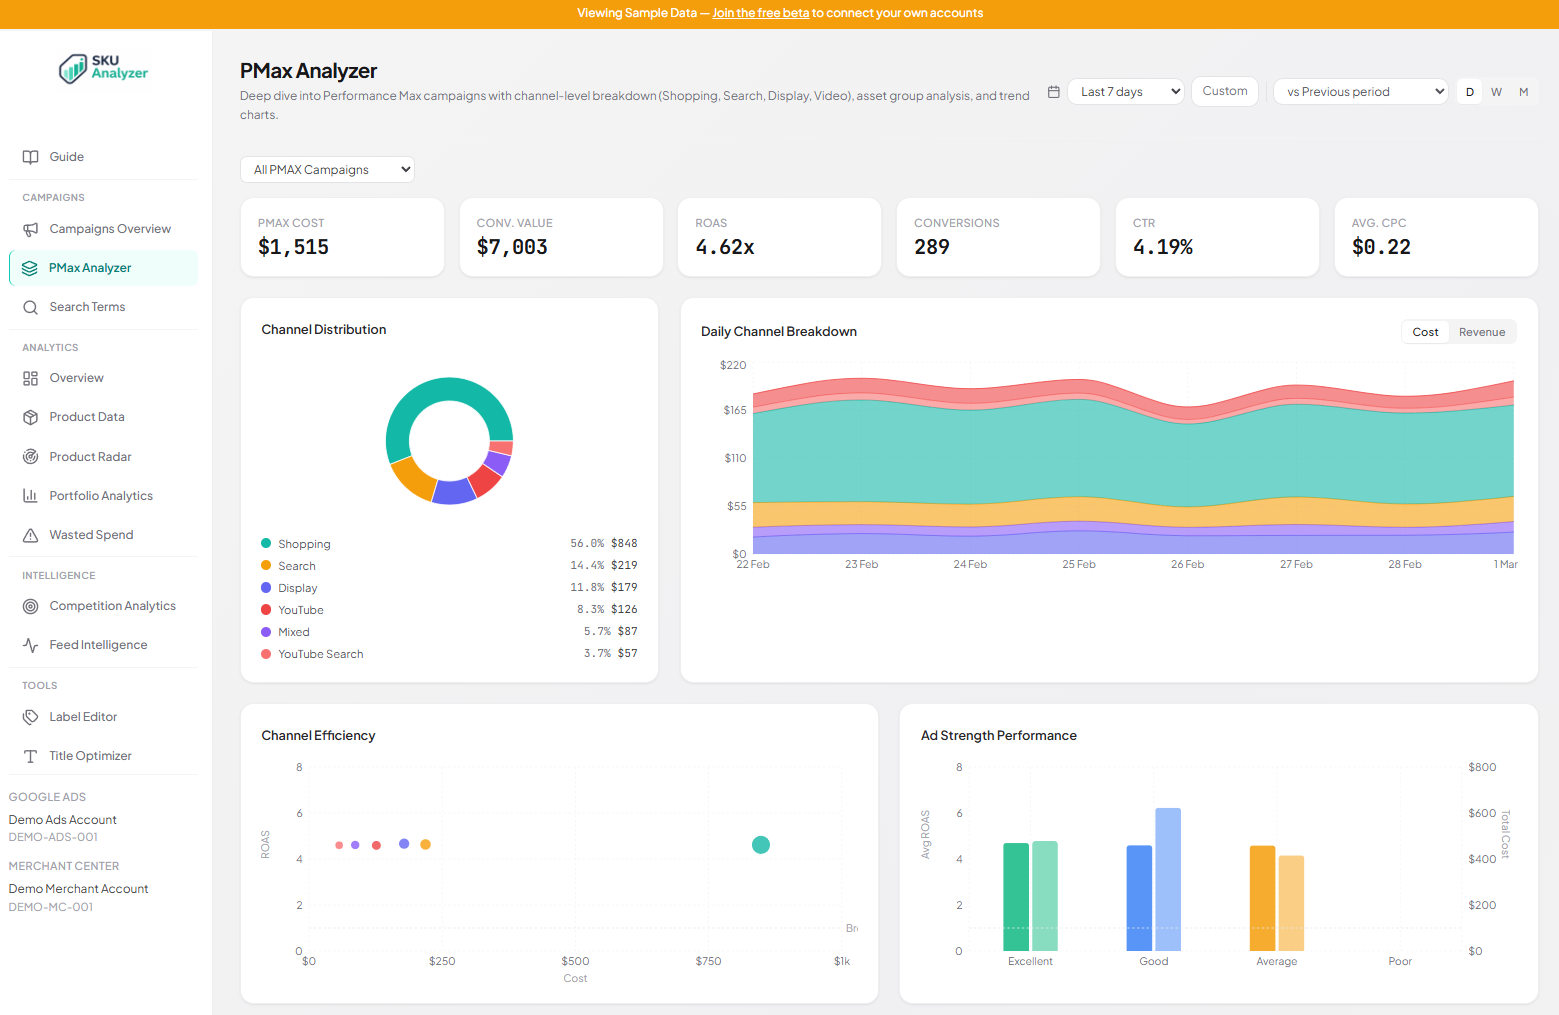The height and width of the screenshot is (1015, 1559).
Task: Open Product Data from the Analytics sidebar
Action: click(29, 417)
